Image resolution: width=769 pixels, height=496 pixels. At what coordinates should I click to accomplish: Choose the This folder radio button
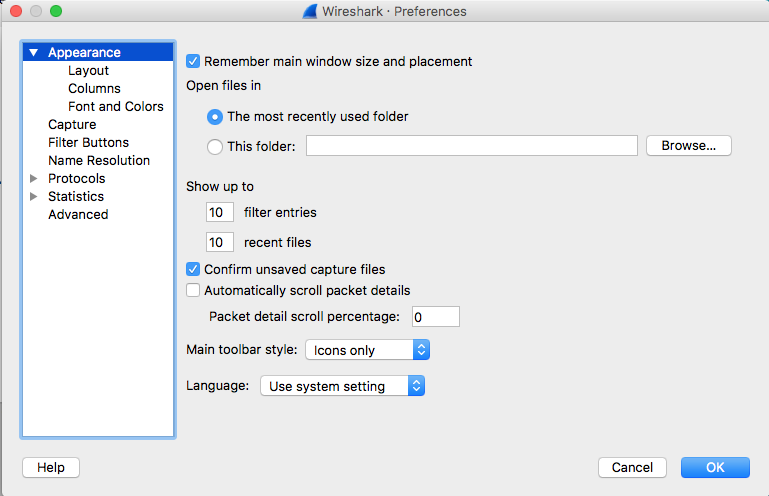tap(215, 147)
